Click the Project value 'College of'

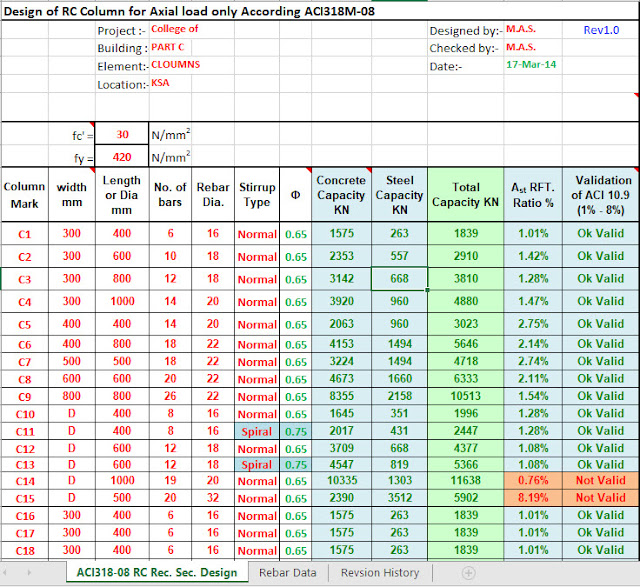coord(175,29)
